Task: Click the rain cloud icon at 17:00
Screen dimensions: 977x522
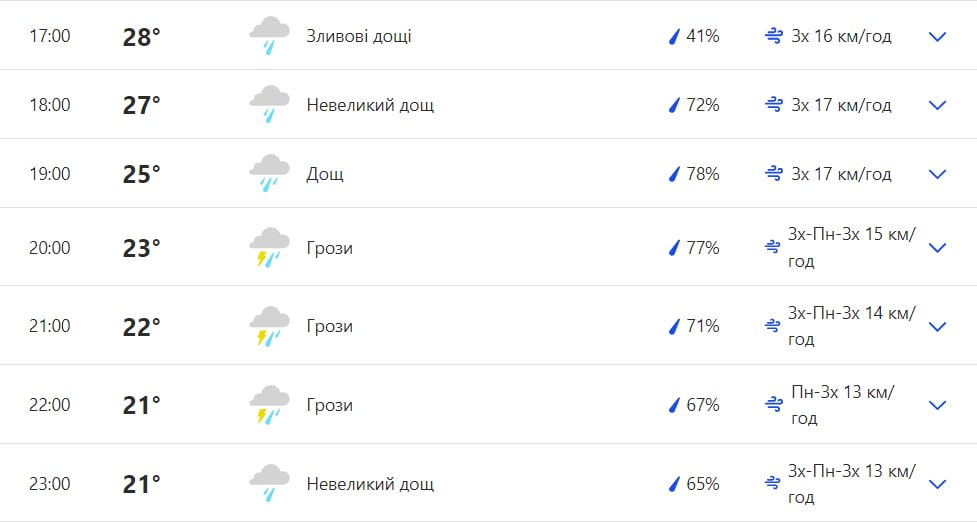Action: [269, 36]
